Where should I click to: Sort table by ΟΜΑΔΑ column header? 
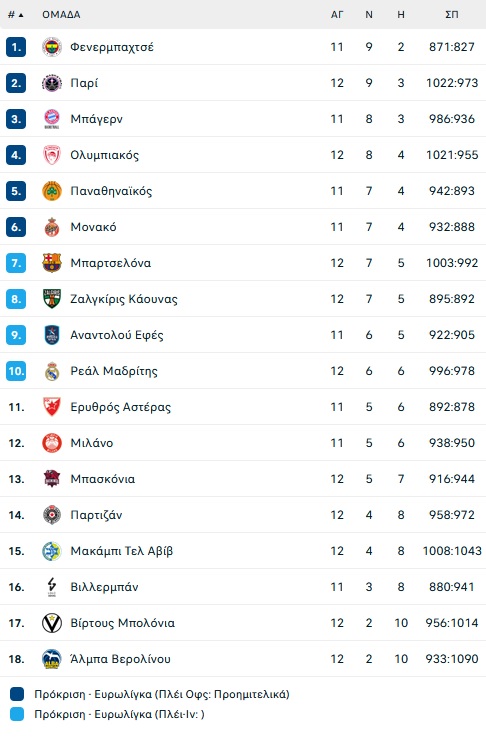pyautogui.click(x=61, y=15)
